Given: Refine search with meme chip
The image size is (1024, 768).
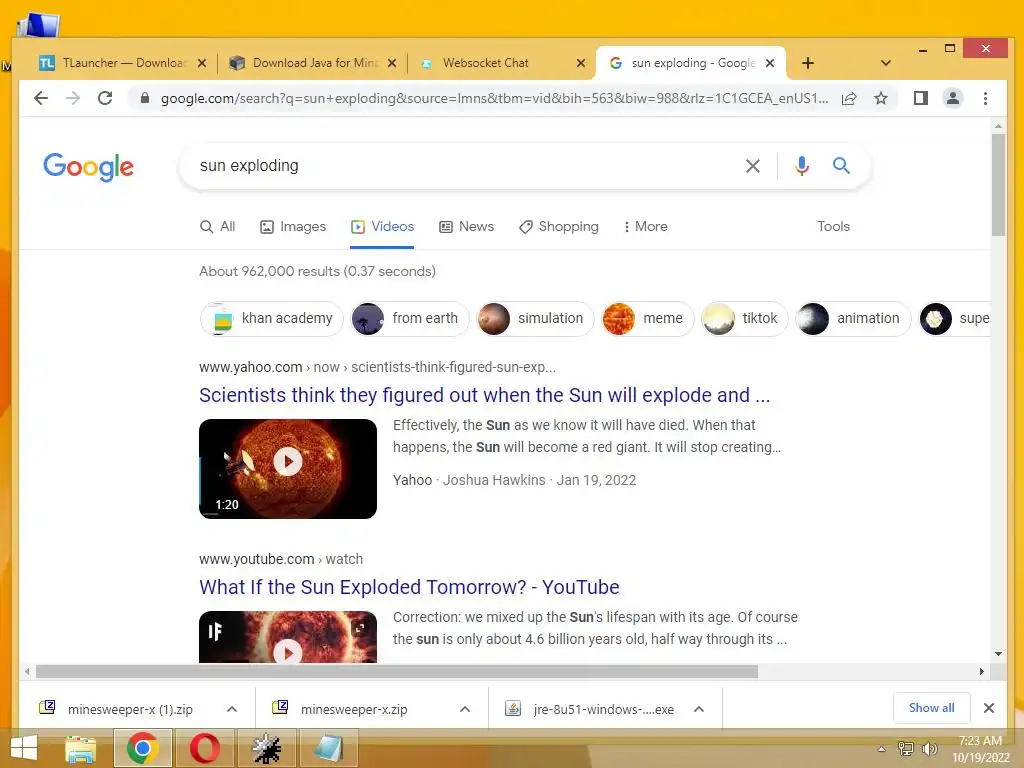Looking at the screenshot, I should point(648,319).
